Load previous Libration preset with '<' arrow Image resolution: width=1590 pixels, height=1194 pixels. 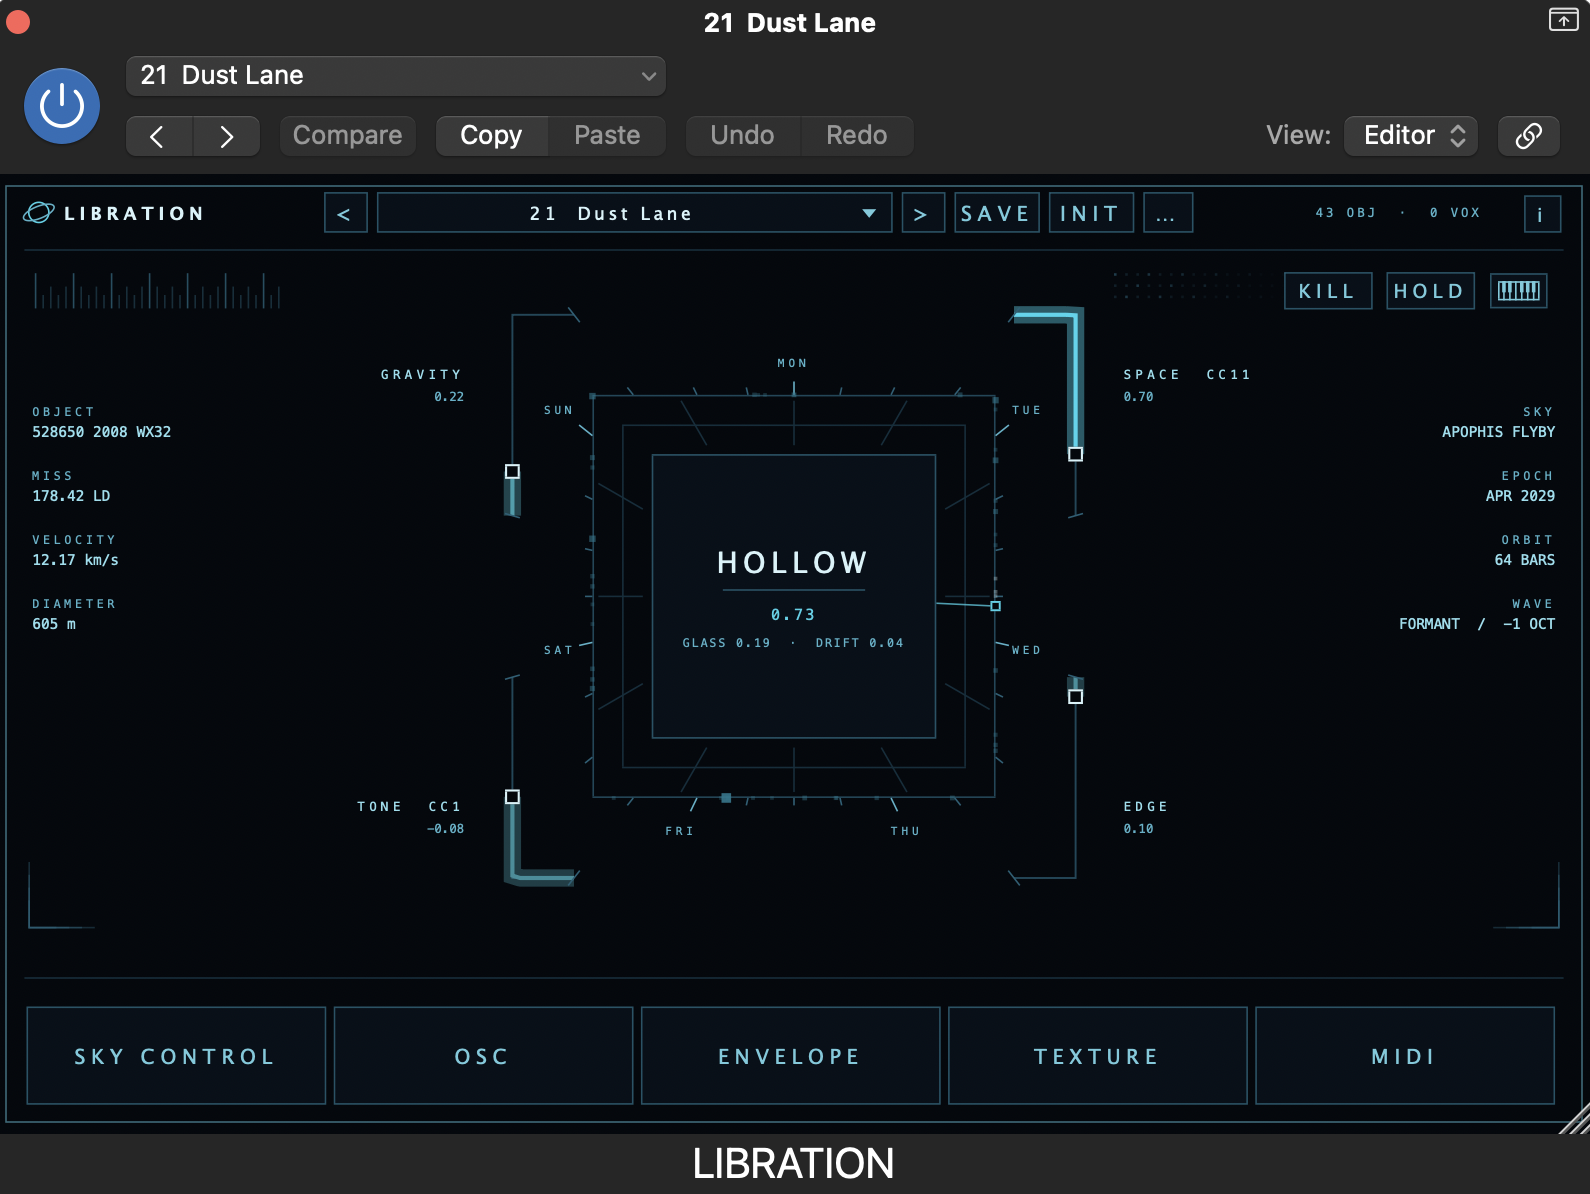(345, 213)
